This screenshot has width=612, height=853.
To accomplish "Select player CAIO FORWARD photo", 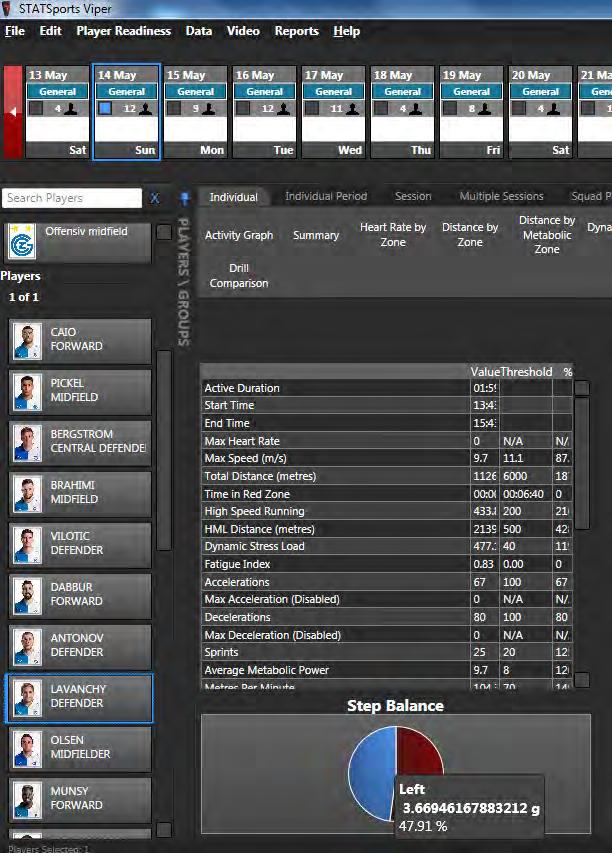I will 27,341.
